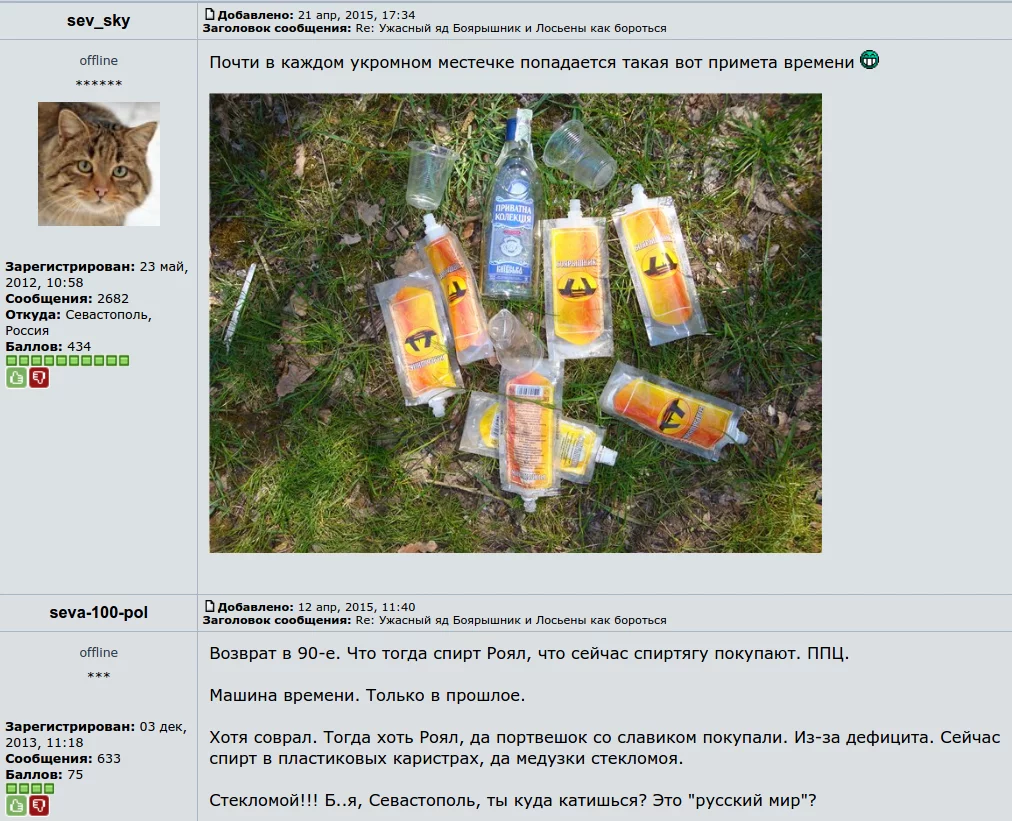This screenshot has height=821, width=1012.
Task: Click sev_sky's green reputation bar
Action: tap(68, 361)
